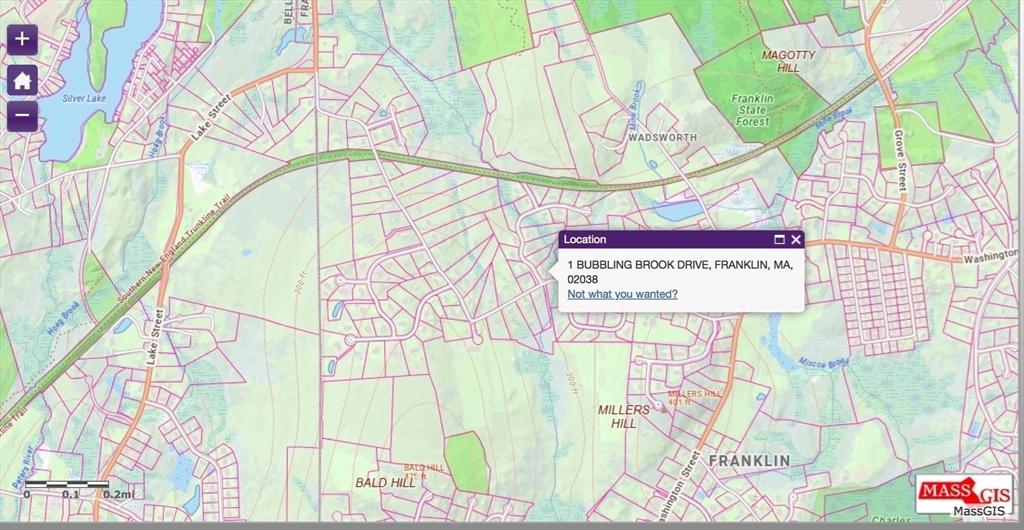Zoom in with the plus button
The image size is (1024, 530).
pos(22,41)
